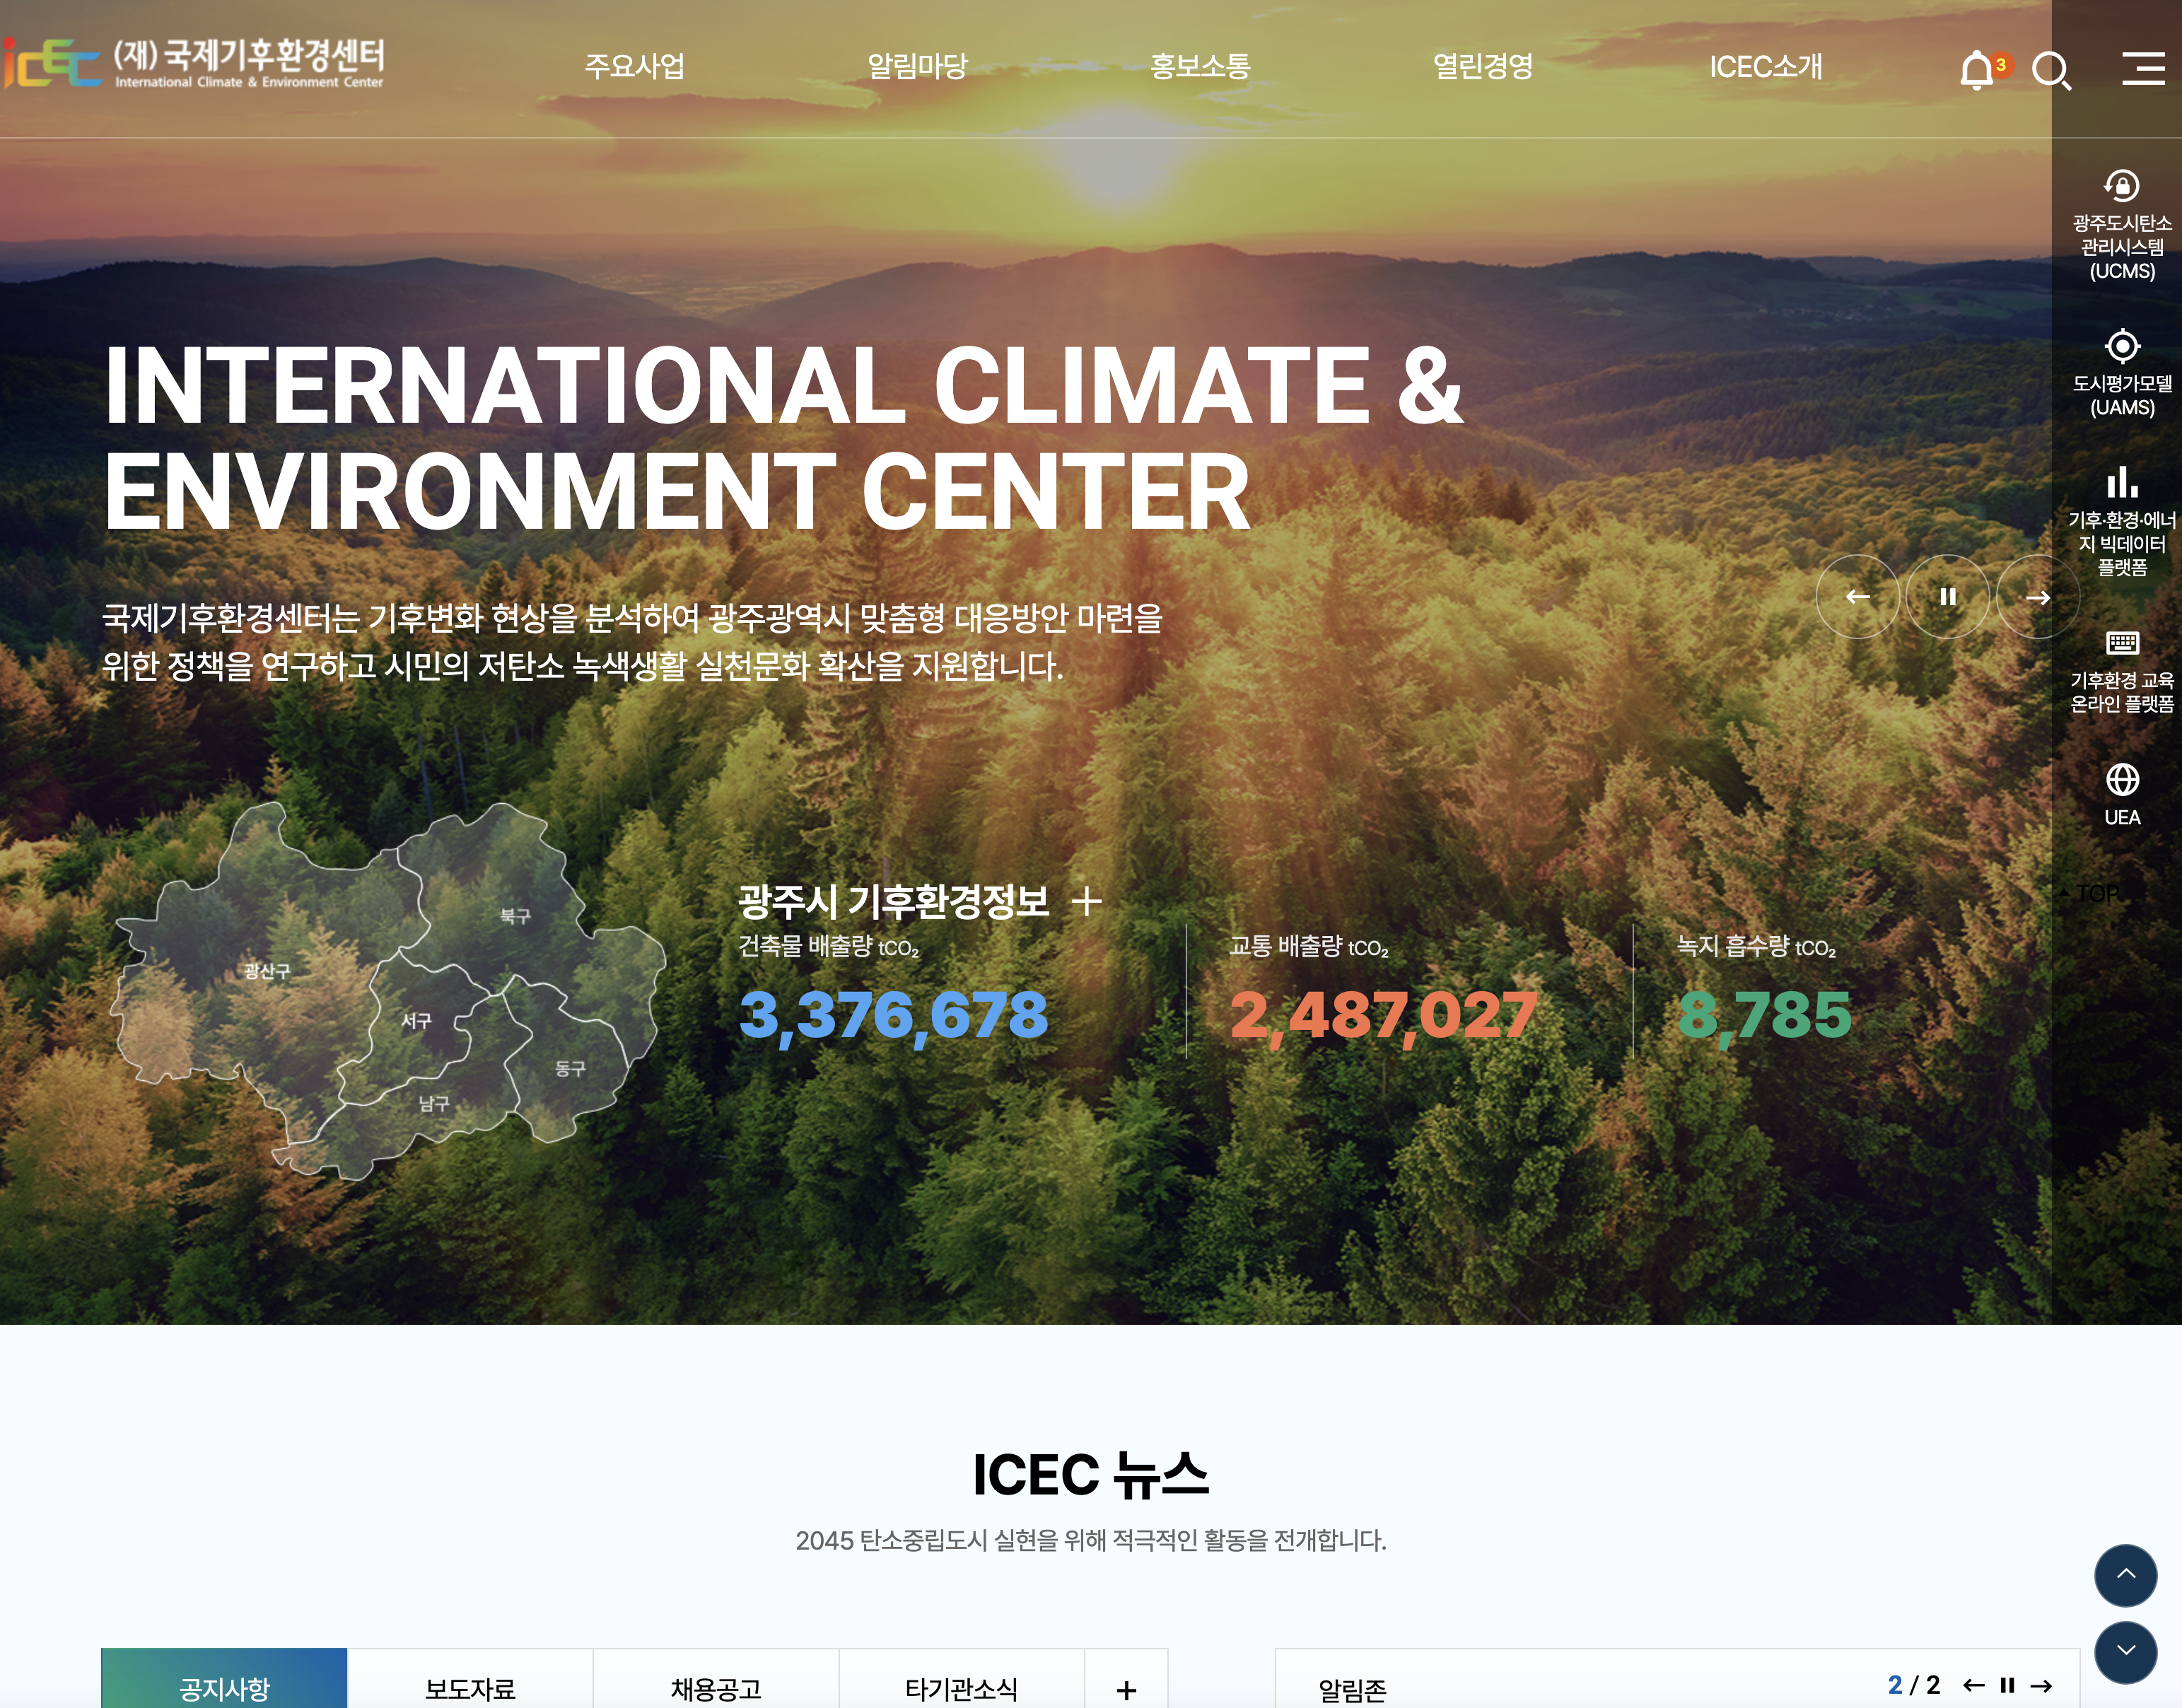Select 광산구 district on the map
The image size is (2182, 1708).
coord(266,971)
